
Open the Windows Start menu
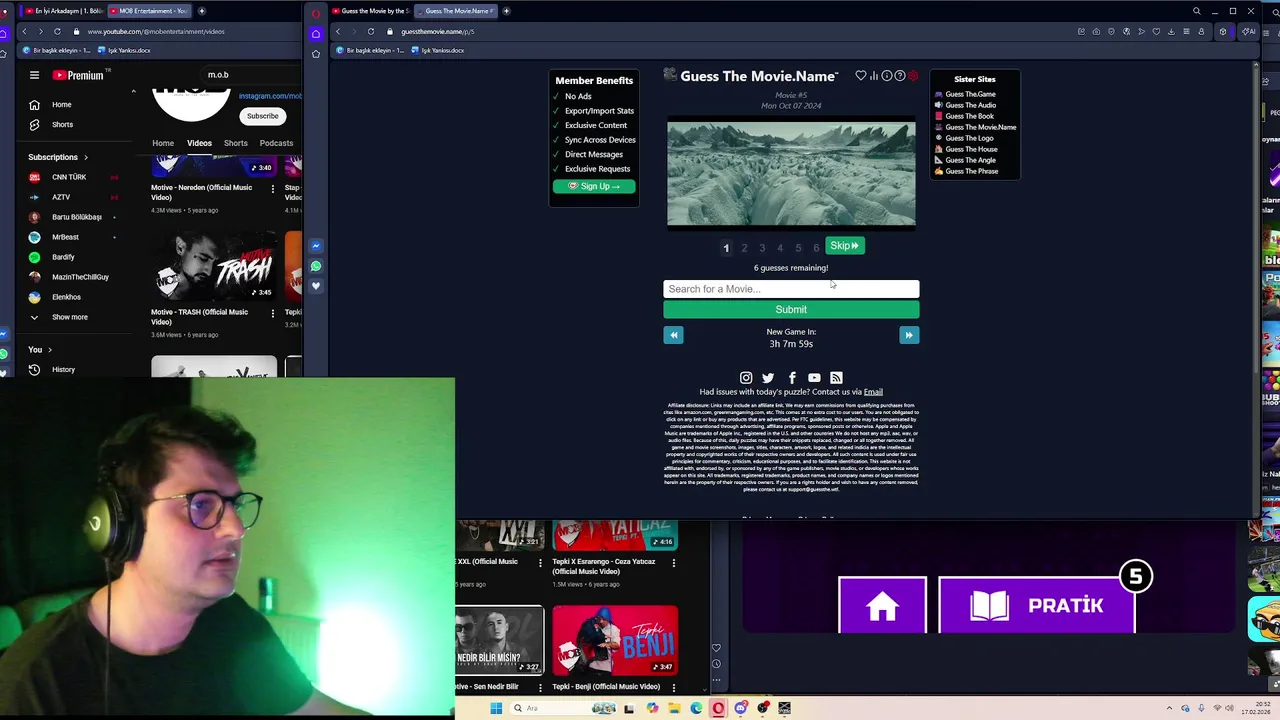pyautogui.click(x=496, y=708)
